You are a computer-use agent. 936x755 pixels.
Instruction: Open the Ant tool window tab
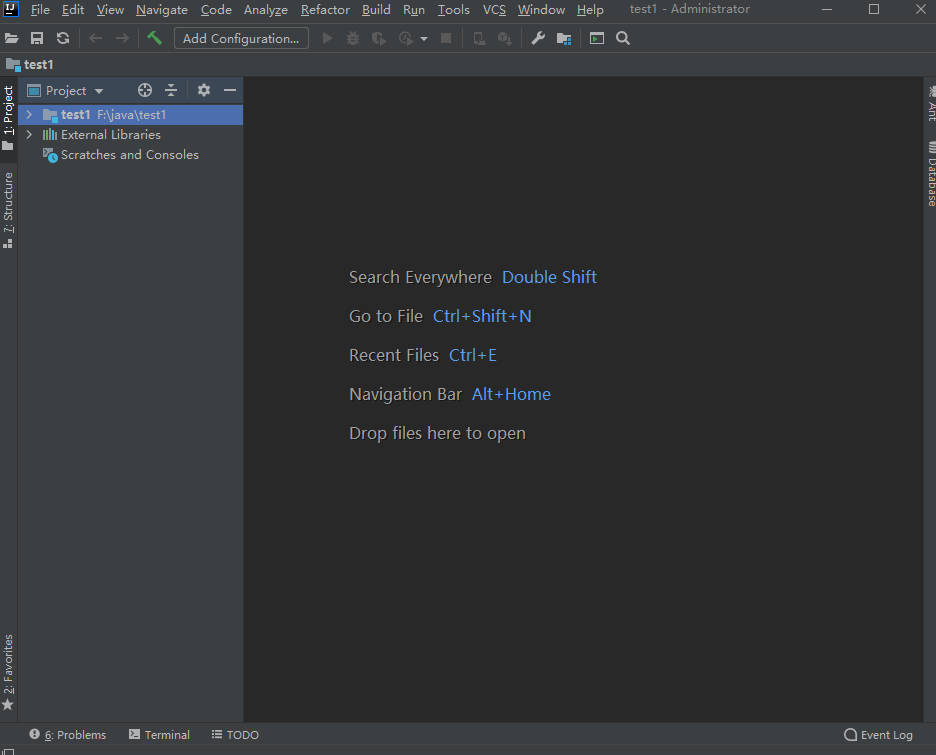click(931, 103)
